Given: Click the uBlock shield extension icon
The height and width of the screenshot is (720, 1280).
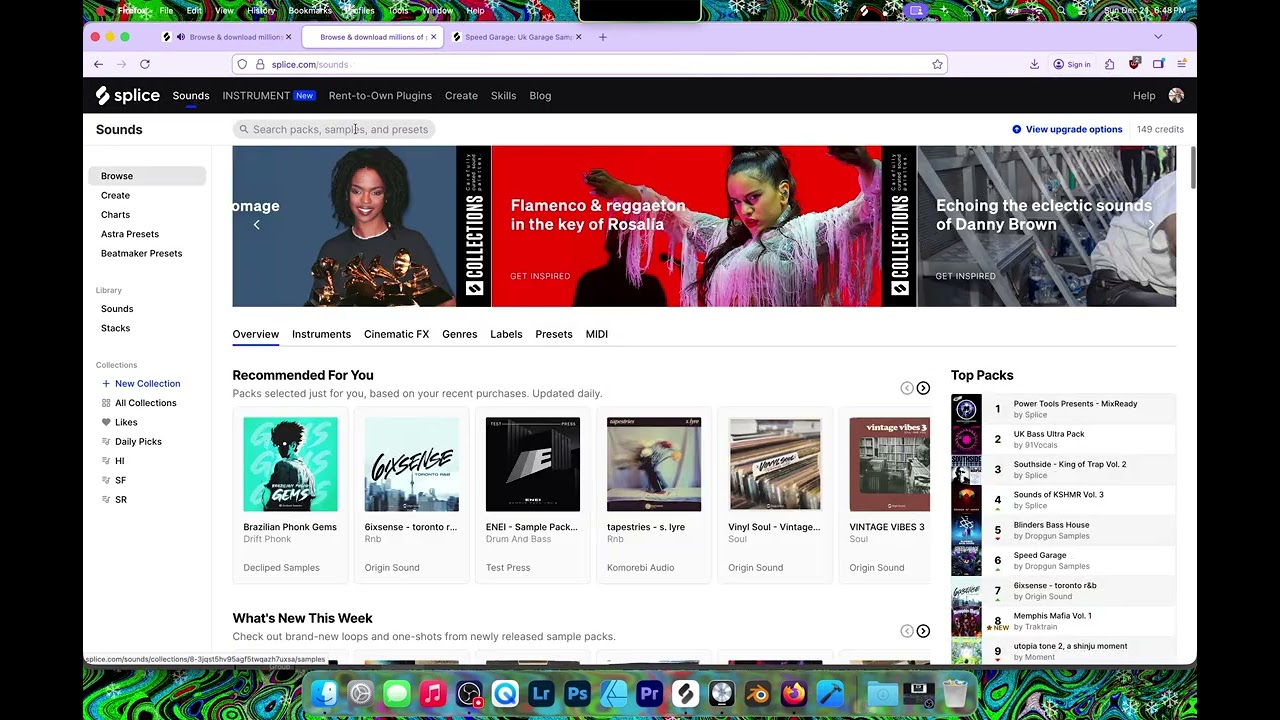Looking at the screenshot, I should pyautogui.click(x=1134, y=64).
